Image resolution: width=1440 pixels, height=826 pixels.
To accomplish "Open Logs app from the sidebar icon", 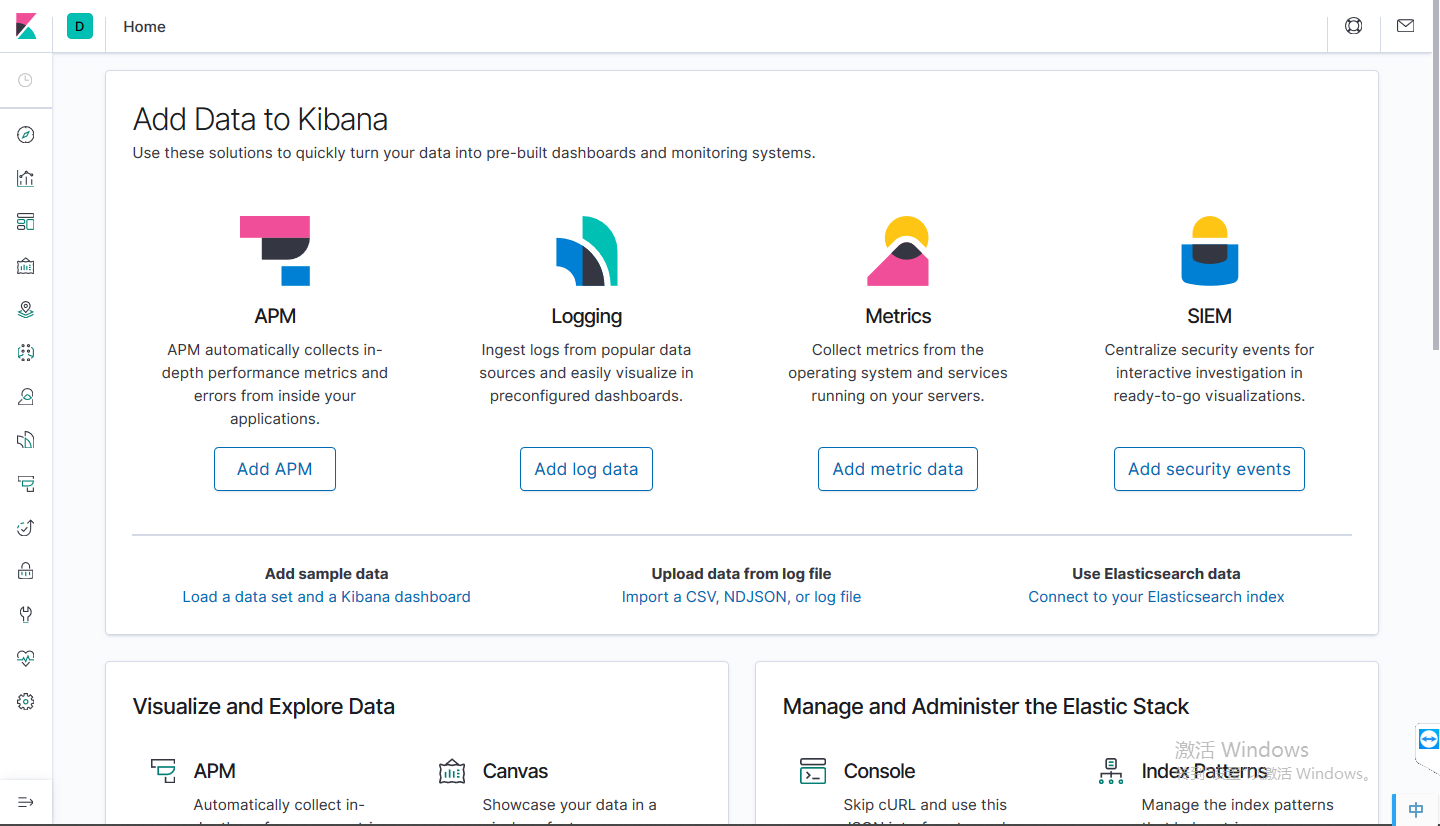I will point(26,440).
